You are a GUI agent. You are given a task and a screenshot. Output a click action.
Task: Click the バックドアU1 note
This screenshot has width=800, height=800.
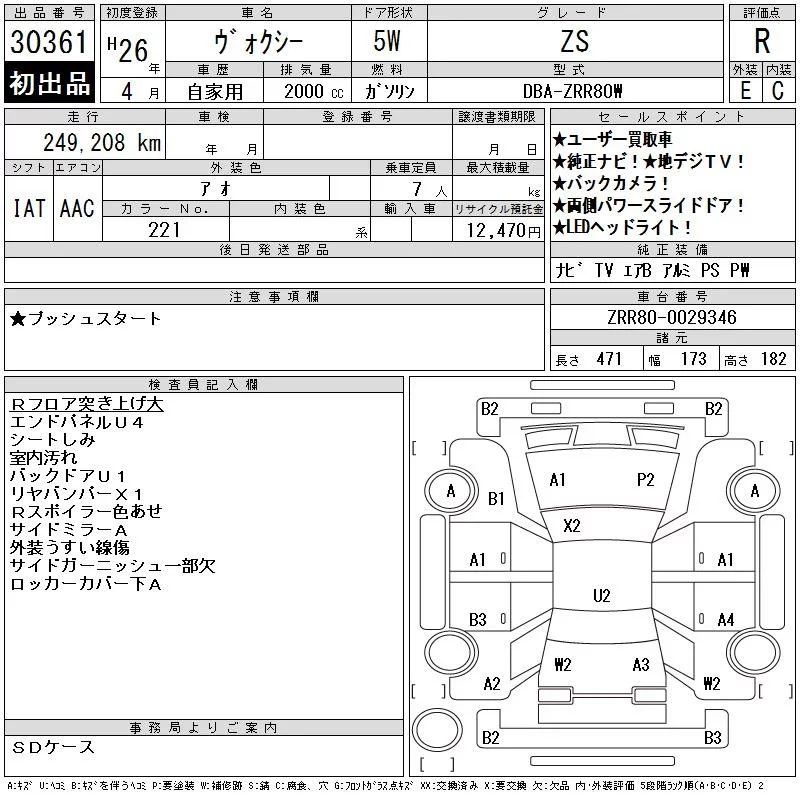(67, 476)
